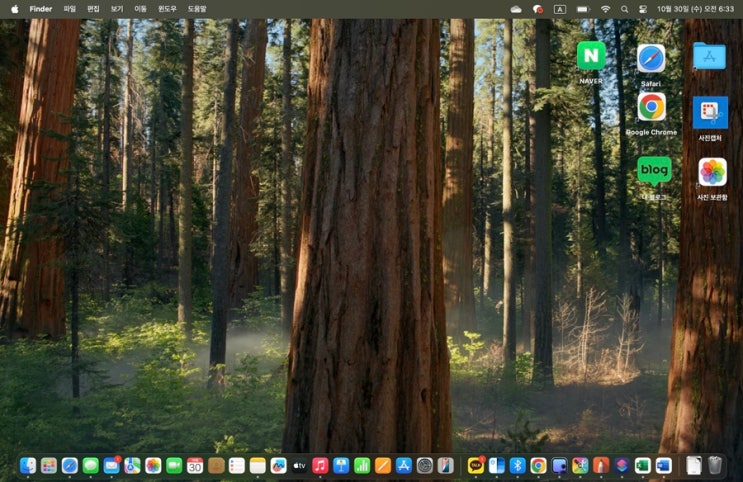Launch Safari from the Dock

[x=70, y=466]
